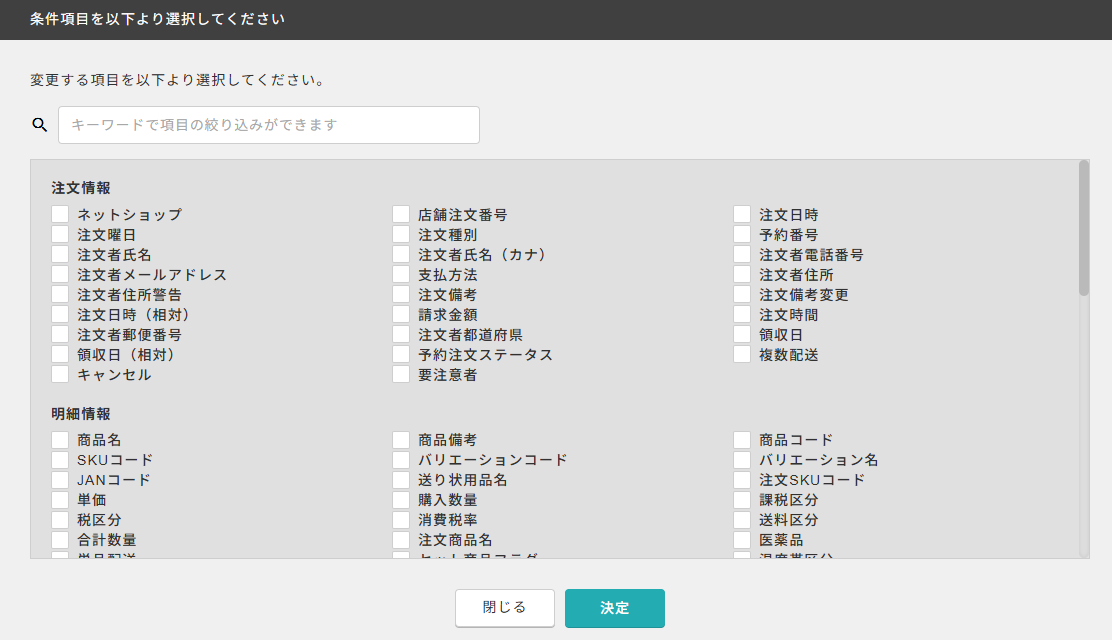Viewport: 1112px width, 640px height.
Task: Click the 閉じる button
Action: pos(505,608)
